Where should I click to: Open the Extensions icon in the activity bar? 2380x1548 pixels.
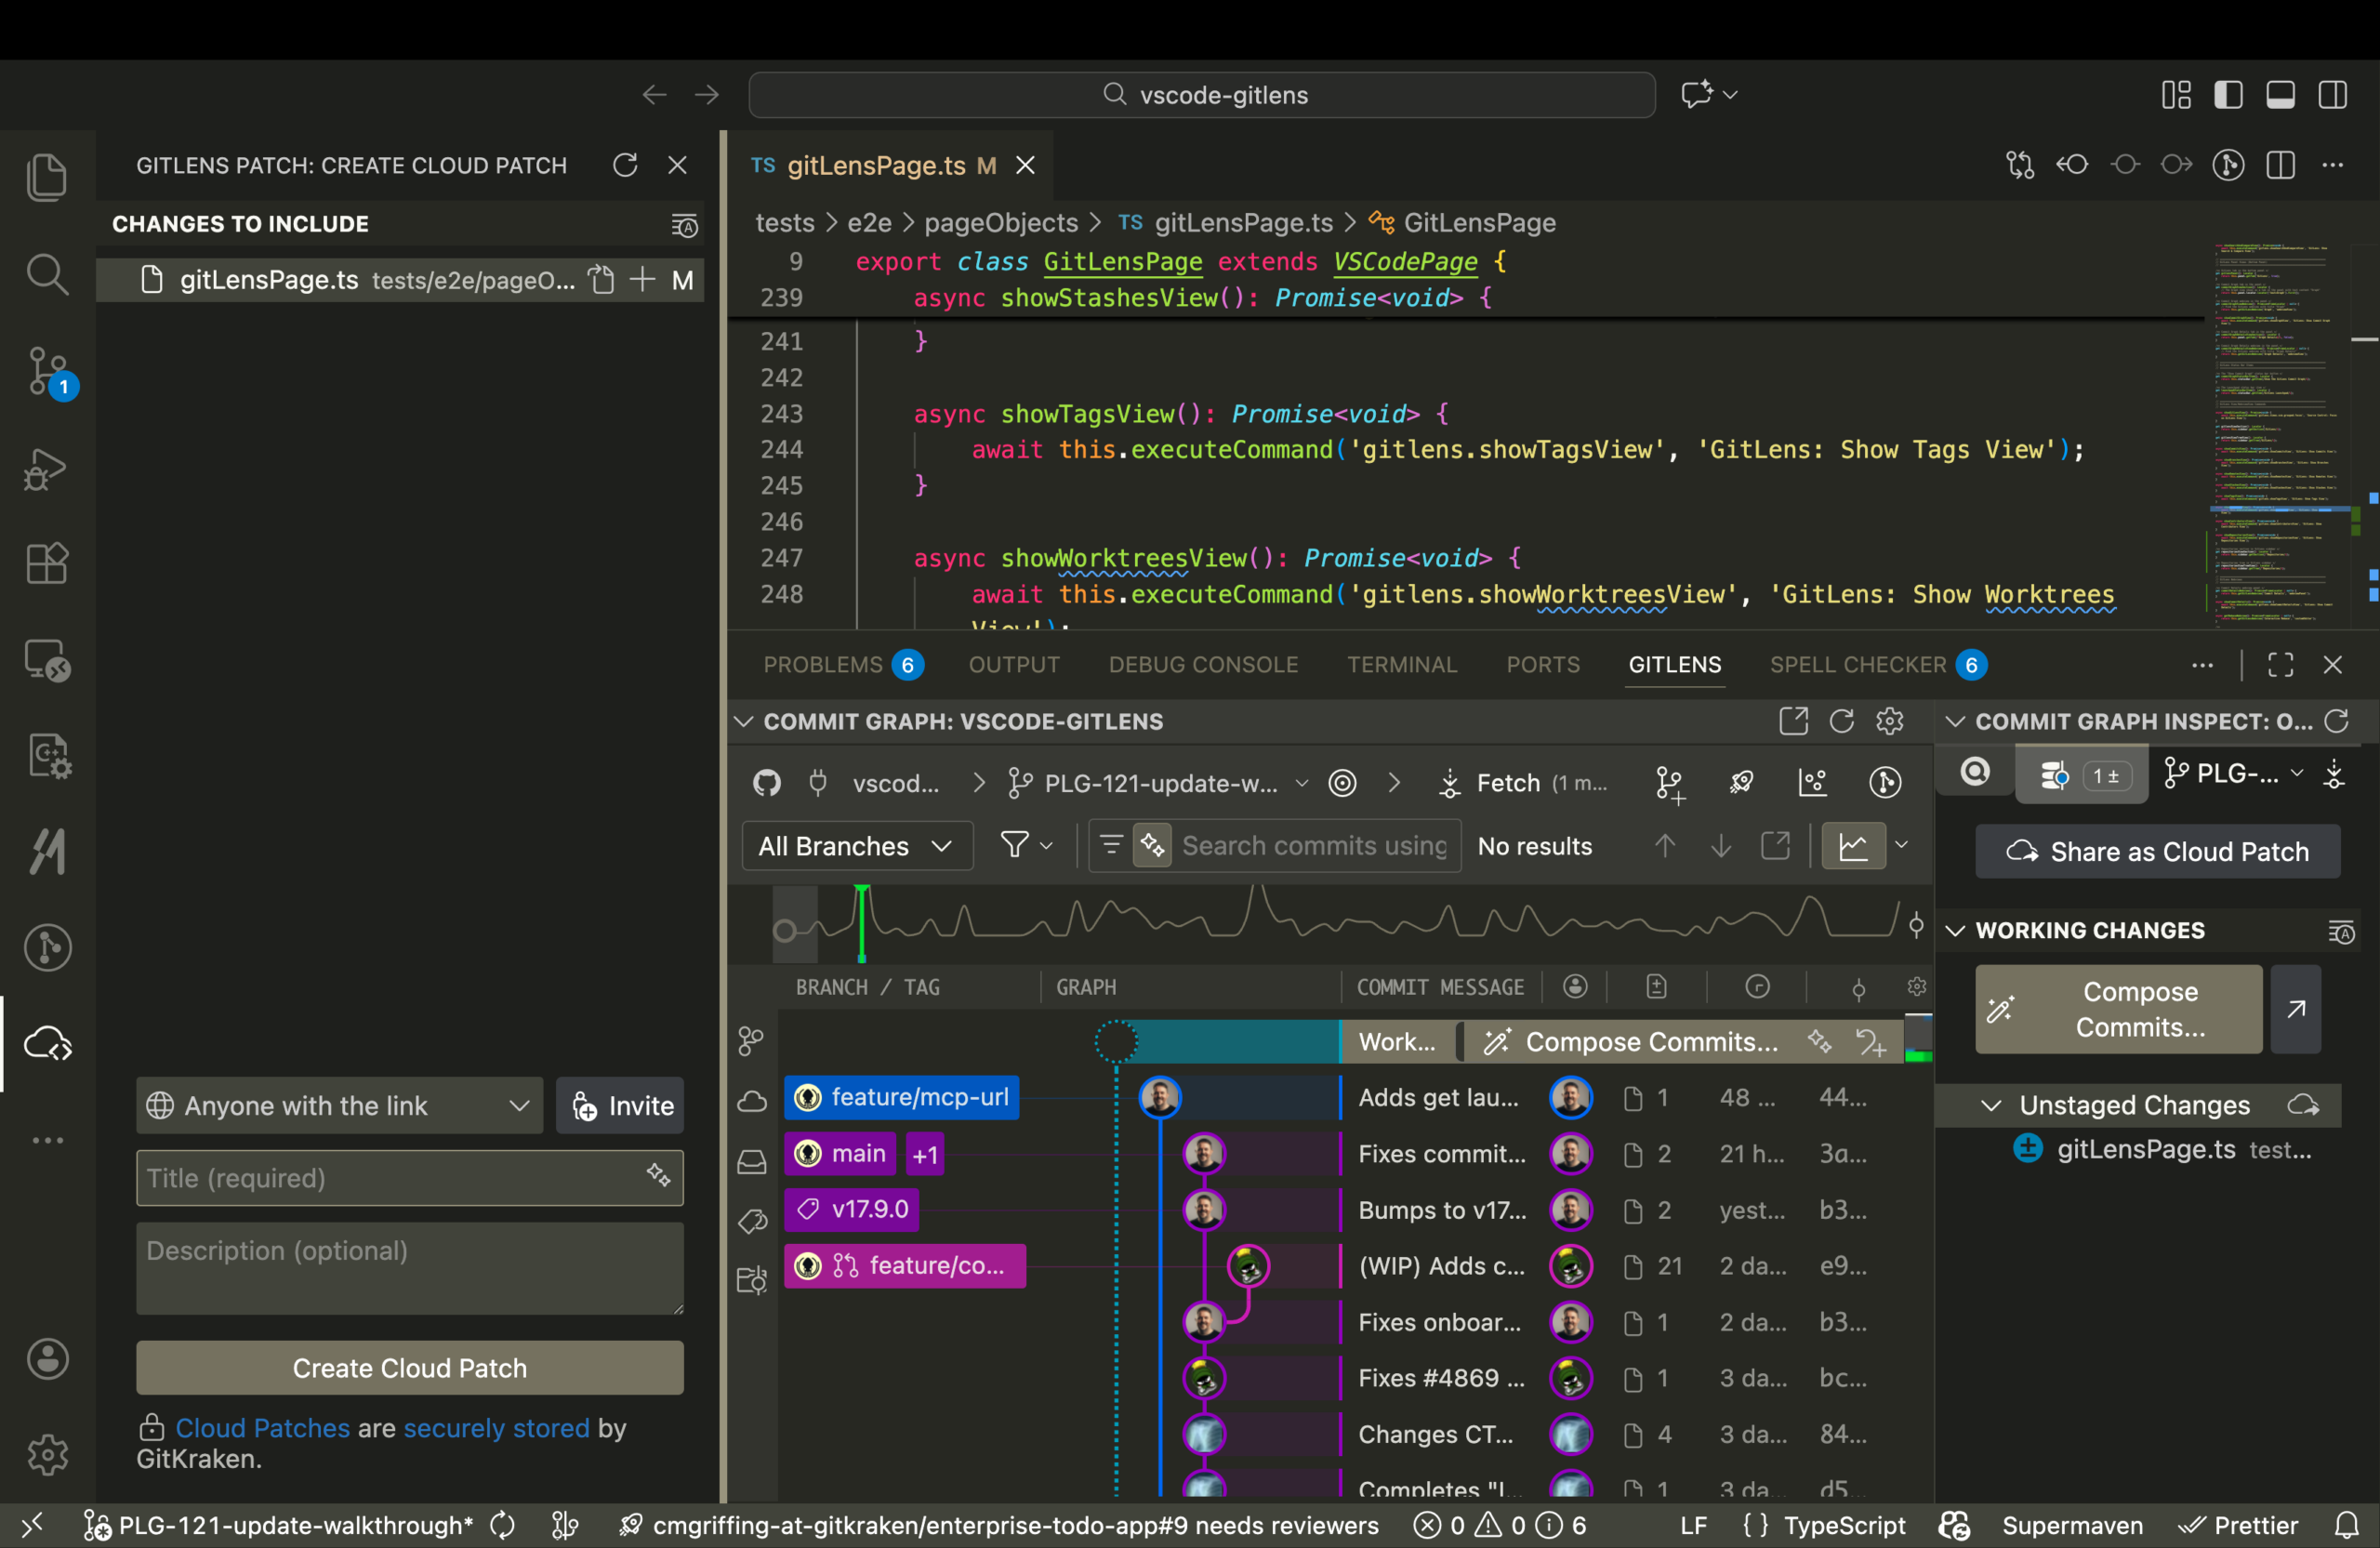point(47,563)
